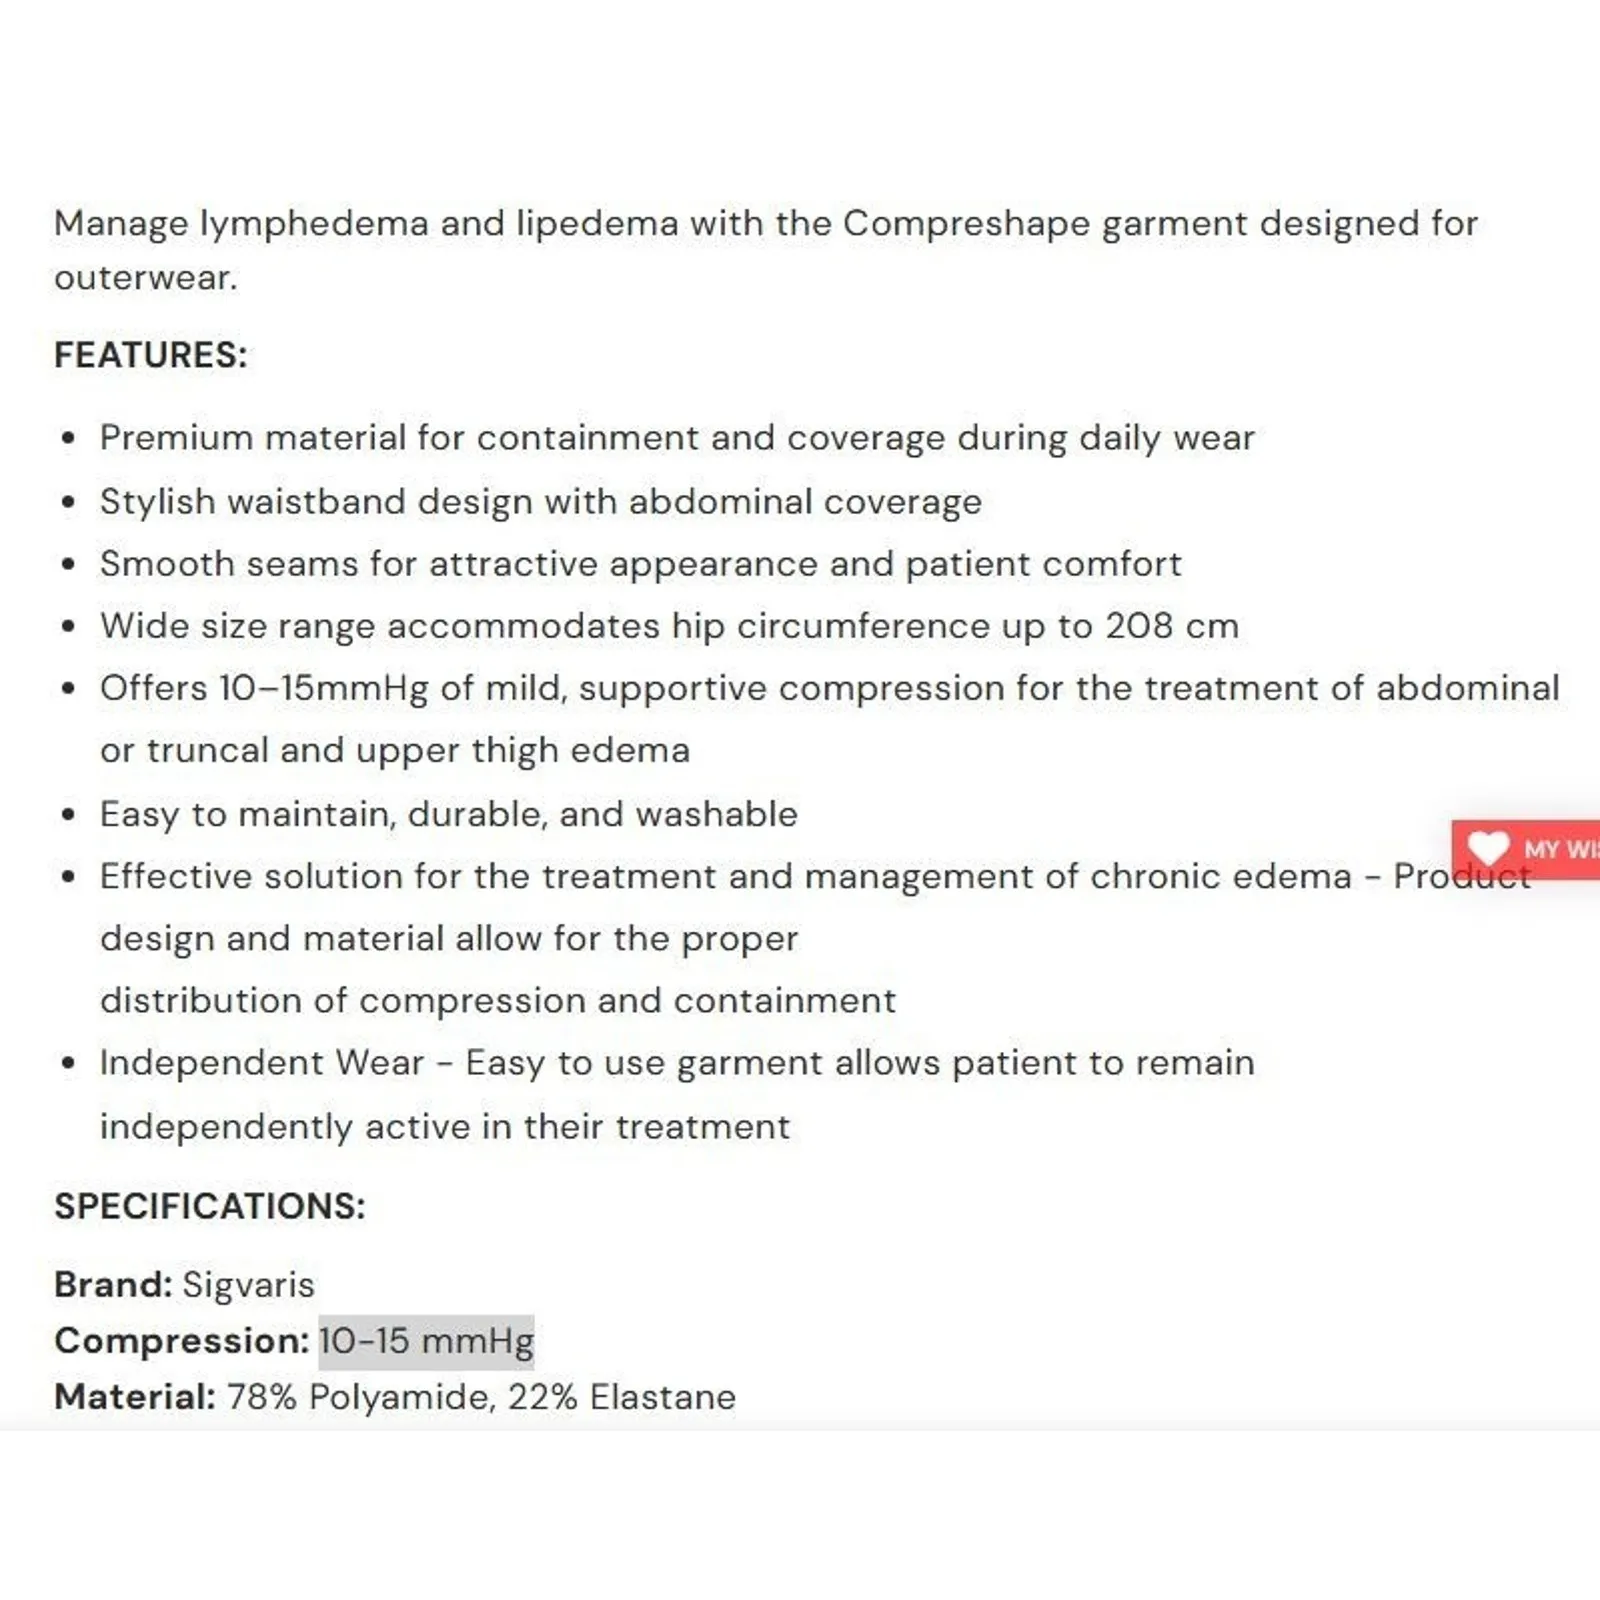Viewport: 1600px width, 1600px height.
Task: Click the Brand label in specifications
Action: 113,1284
